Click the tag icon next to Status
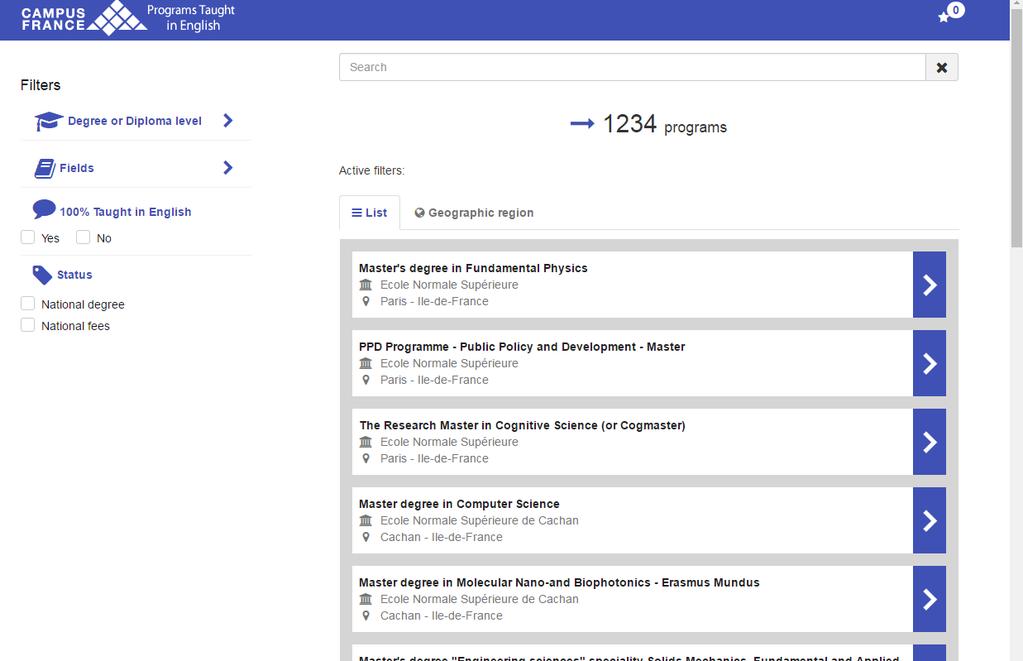Viewport: 1023px width, 661px height. tap(42, 275)
